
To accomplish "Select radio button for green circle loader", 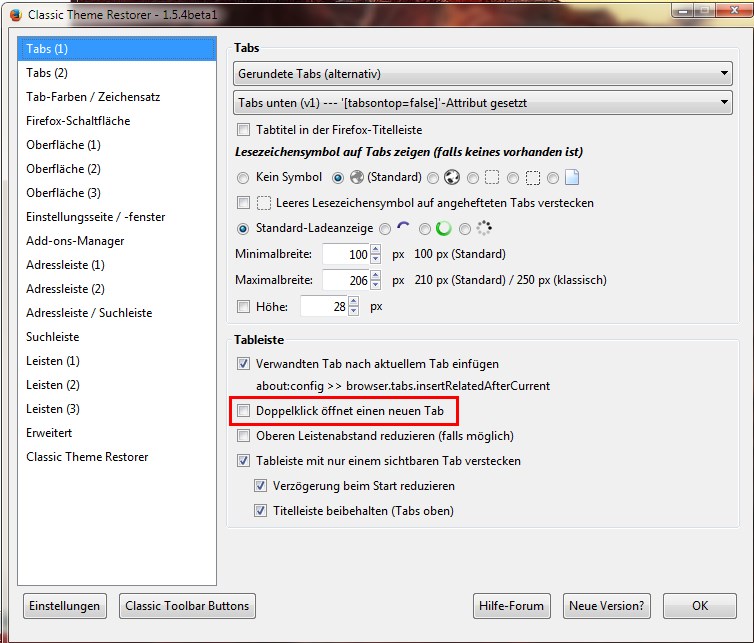I will click(425, 229).
